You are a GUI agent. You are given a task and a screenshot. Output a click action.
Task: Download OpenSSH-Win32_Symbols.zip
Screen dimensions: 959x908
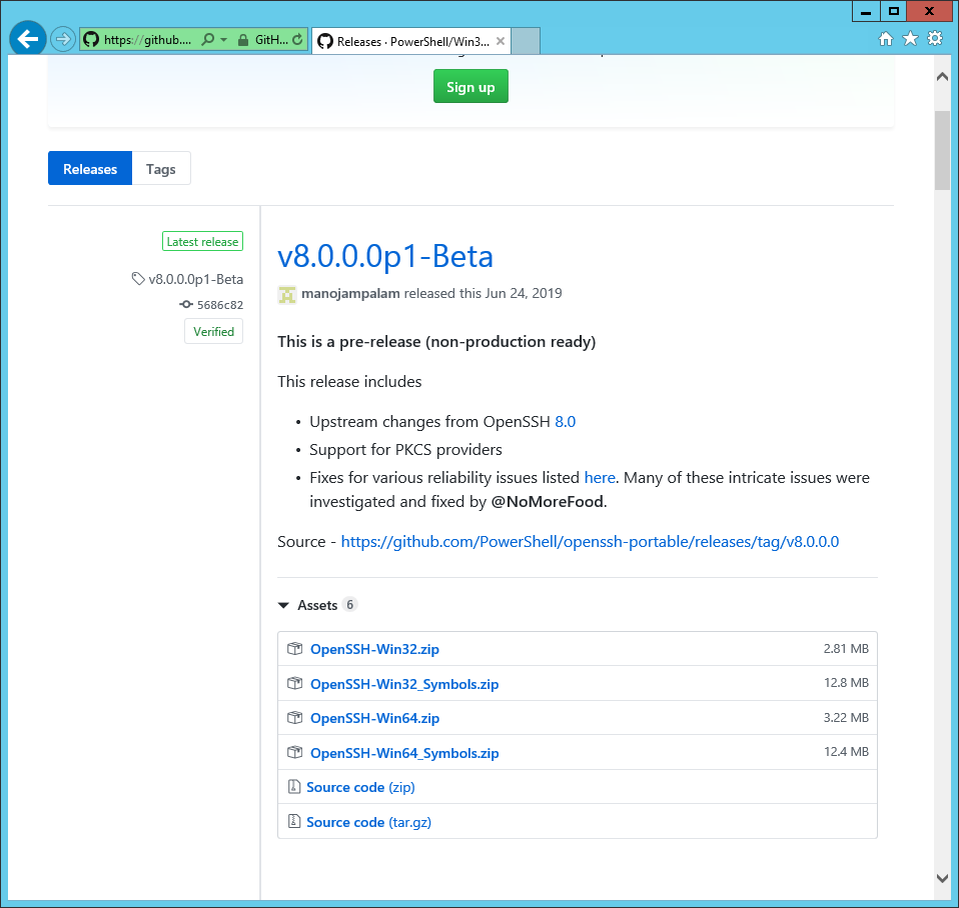coord(404,684)
